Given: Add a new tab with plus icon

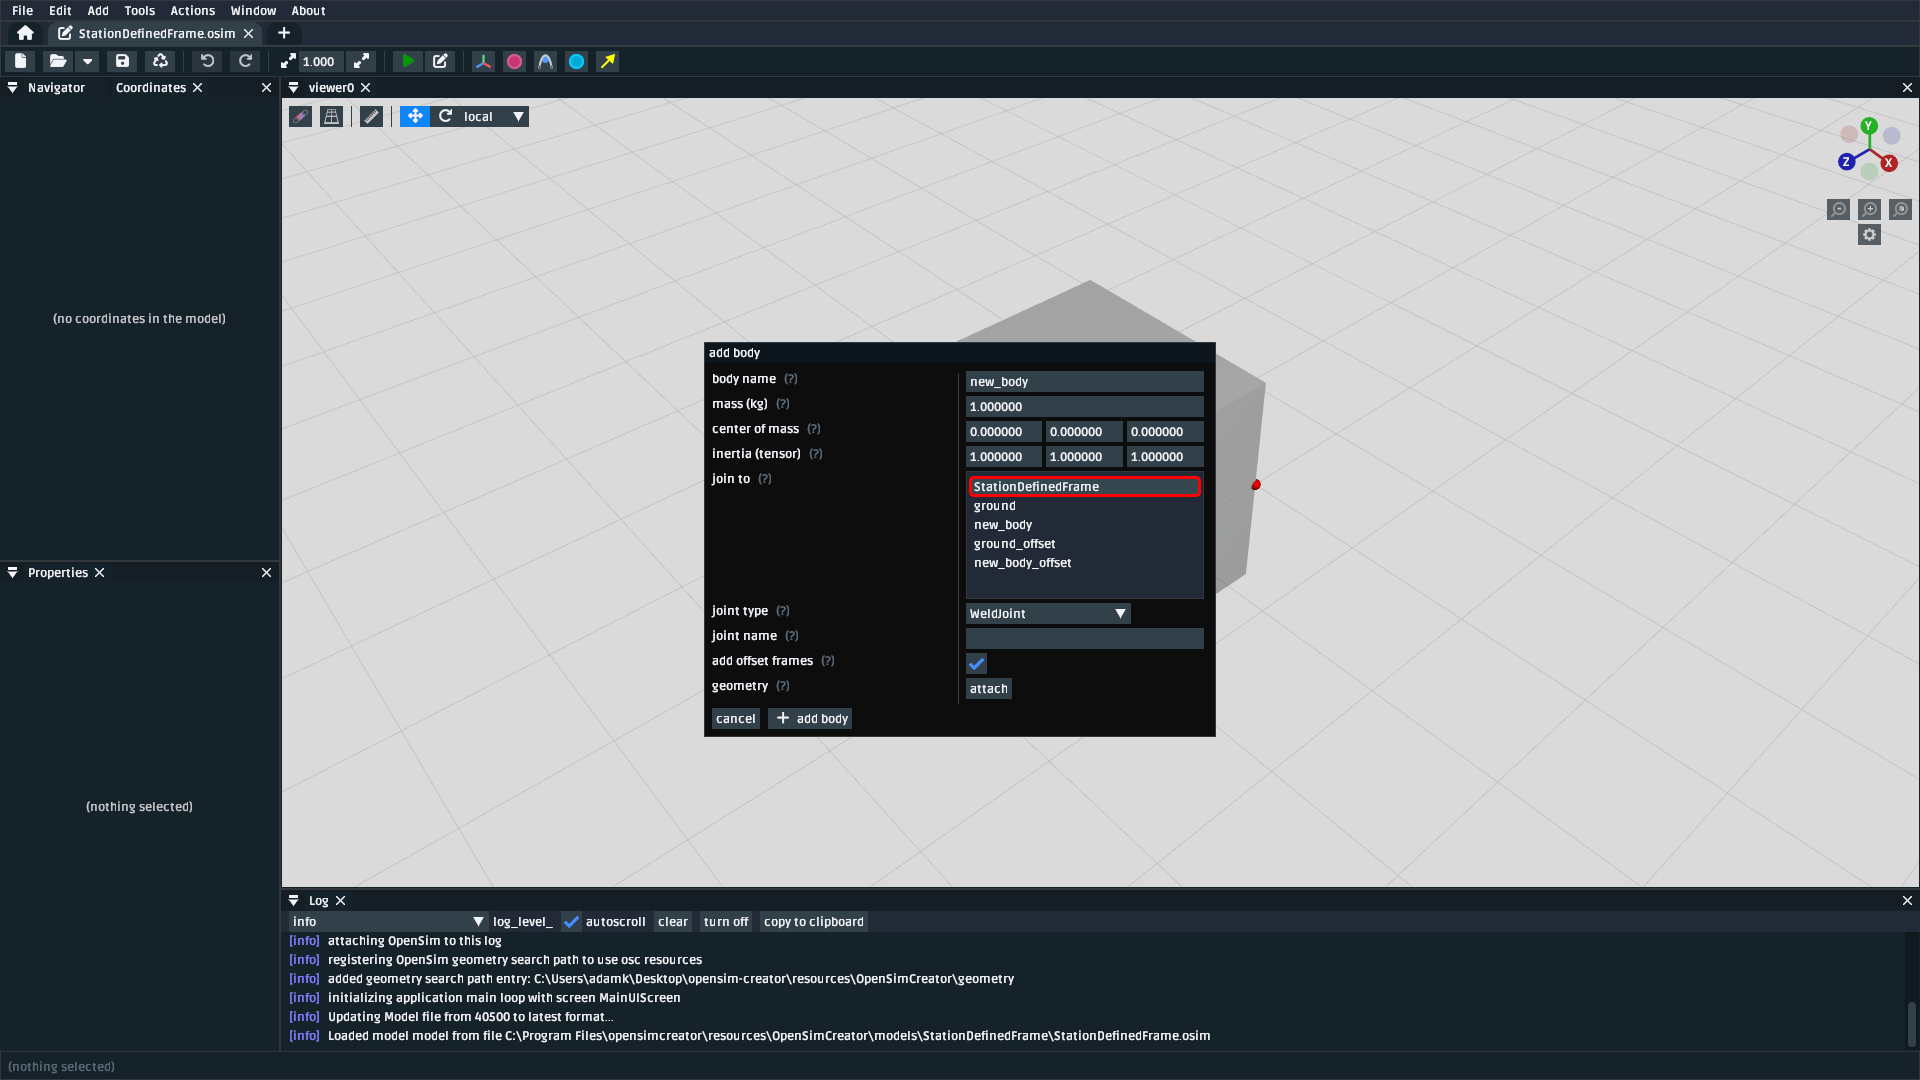Looking at the screenshot, I should tap(284, 33).
